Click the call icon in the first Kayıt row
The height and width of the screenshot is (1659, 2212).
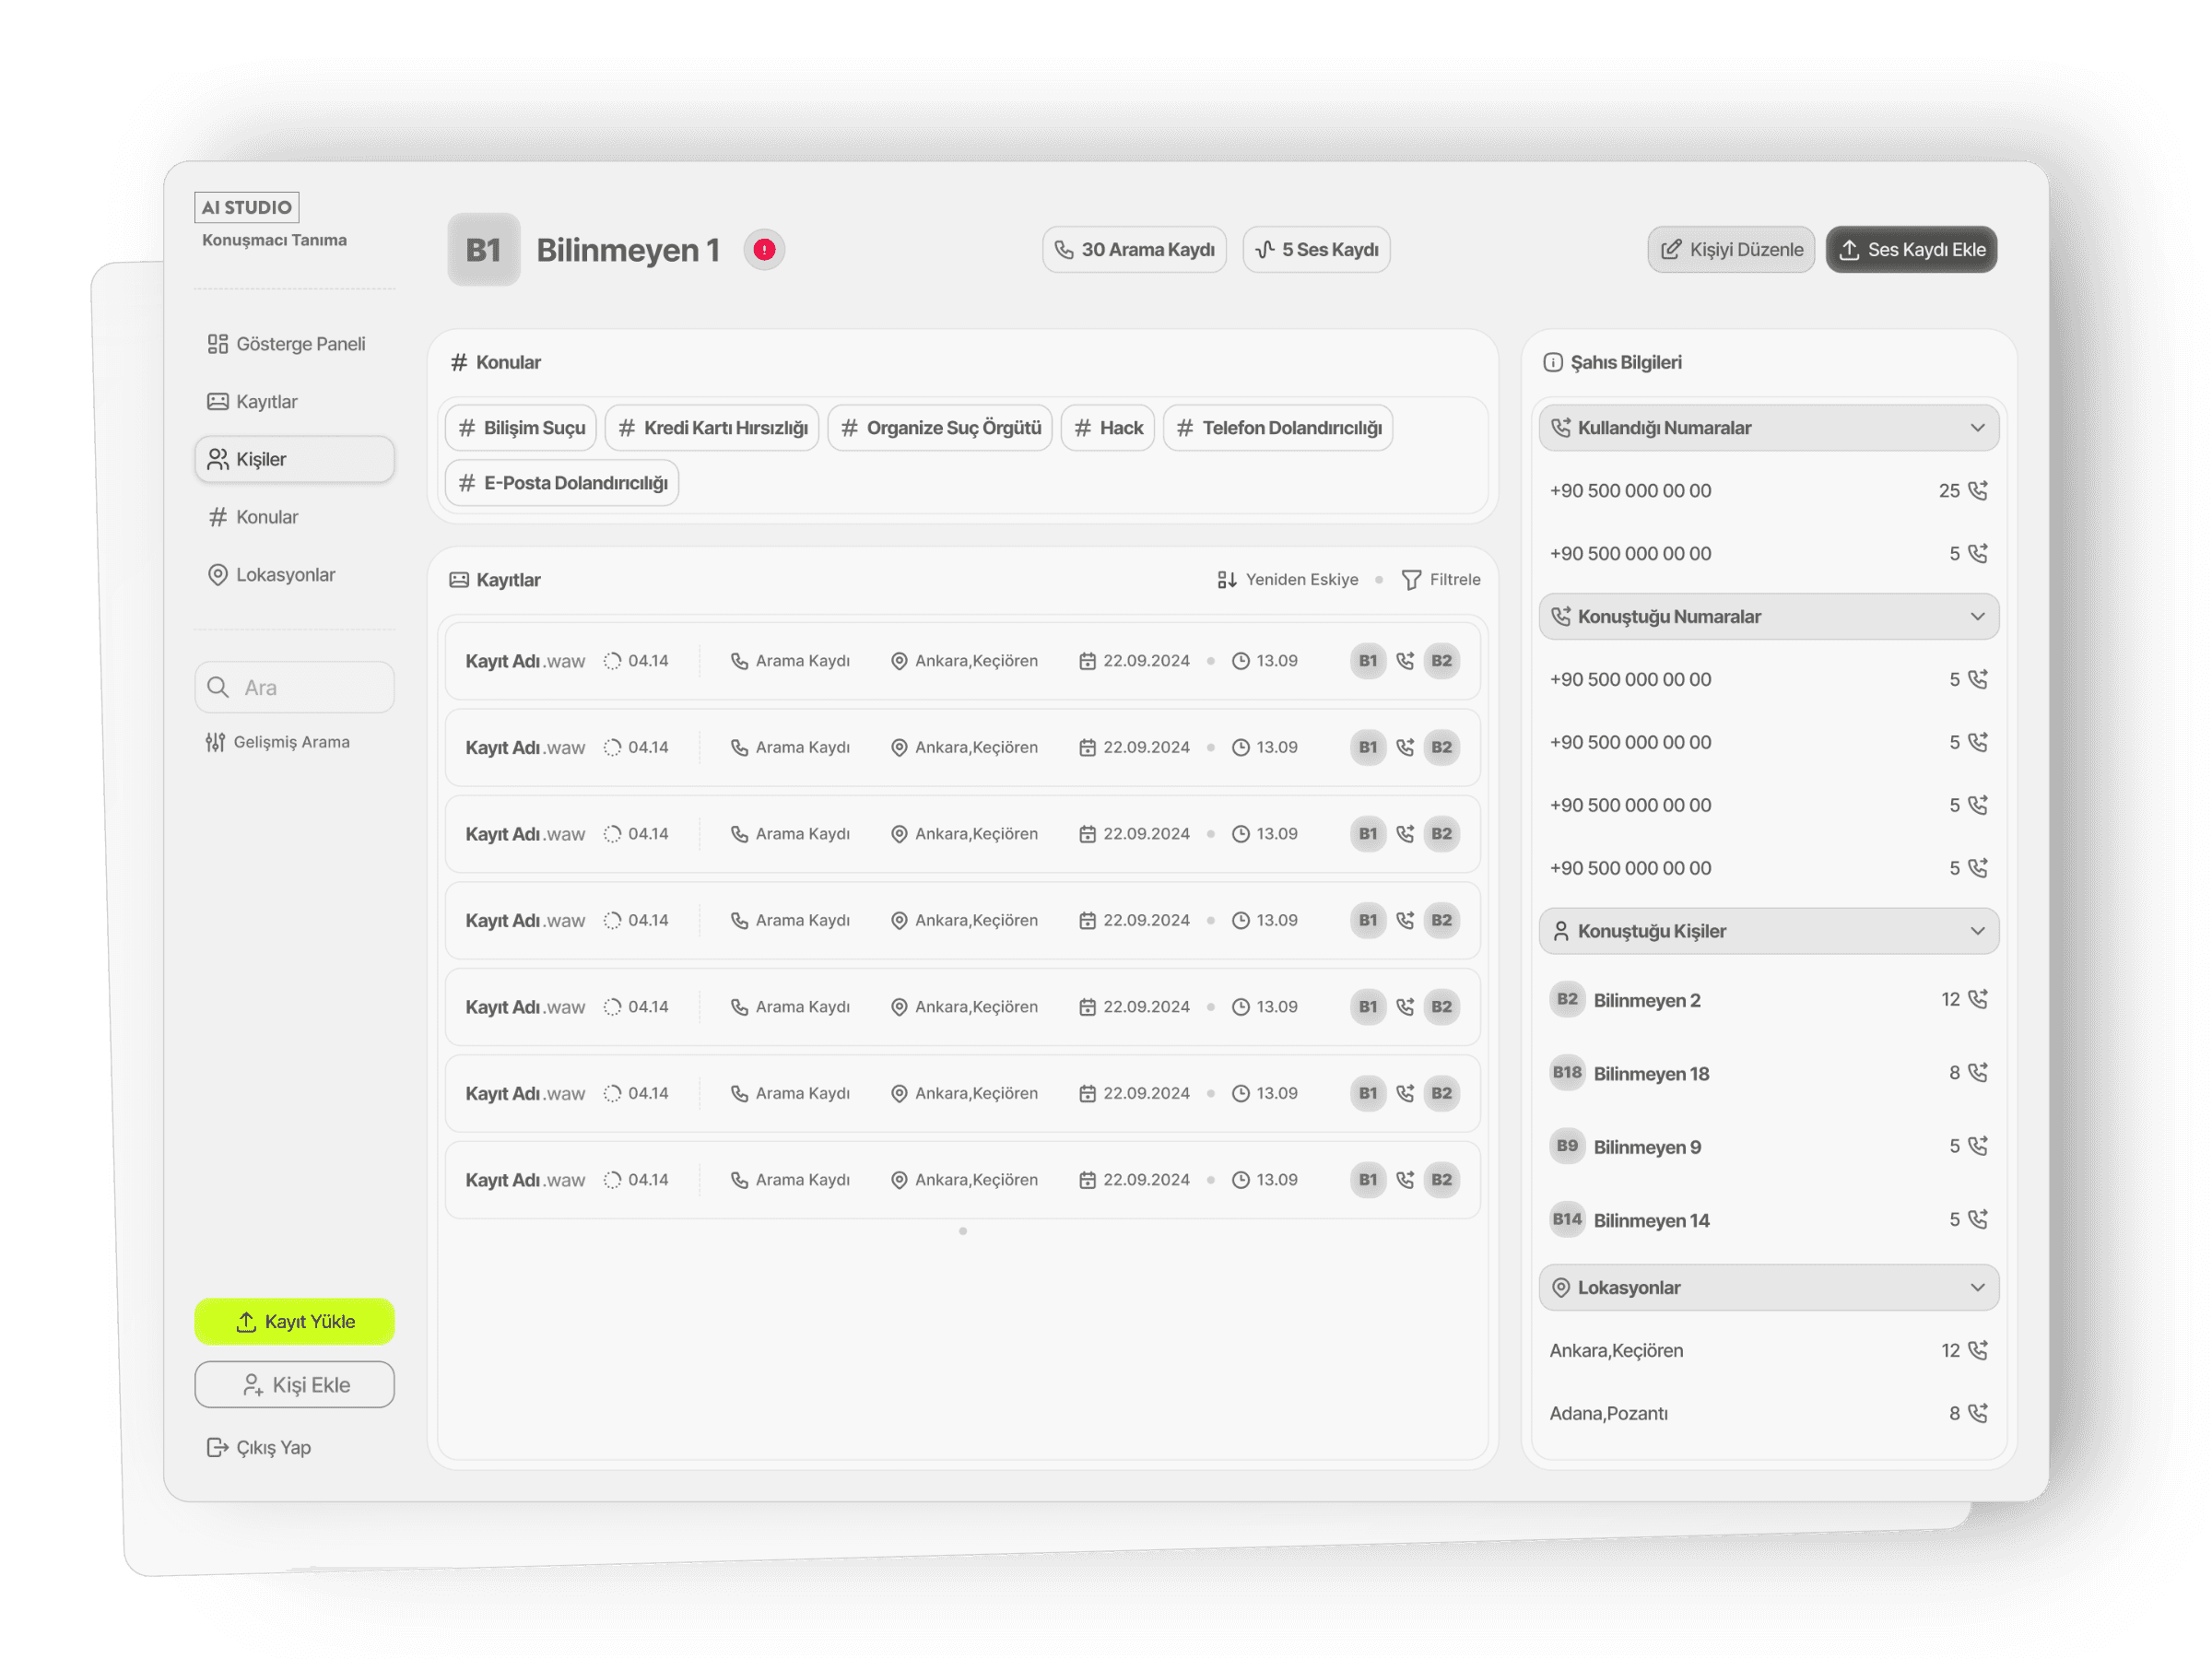coord(1405,661)
